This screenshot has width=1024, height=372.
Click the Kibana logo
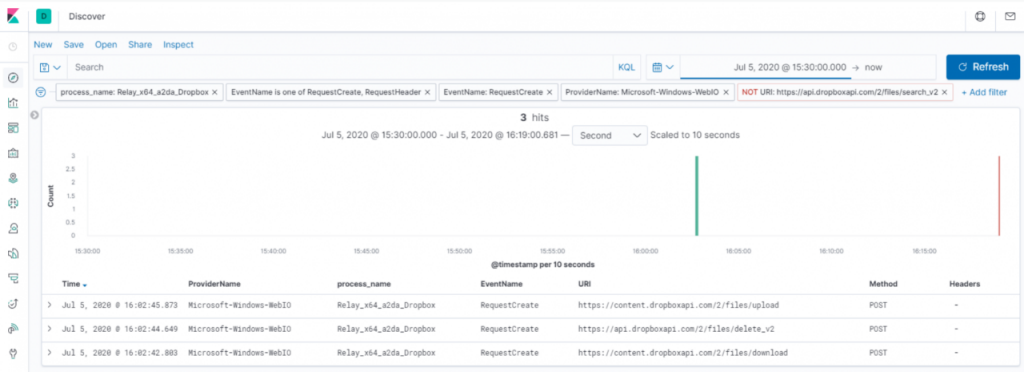[x=13, y=15]
